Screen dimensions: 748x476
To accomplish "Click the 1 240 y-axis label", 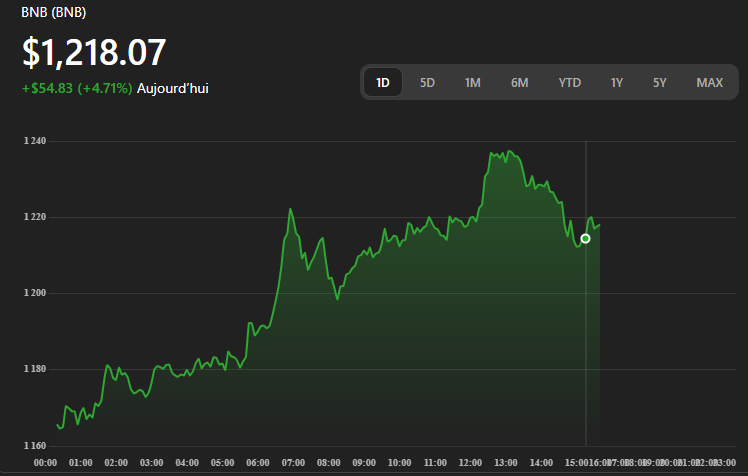I will coord(35,141).
